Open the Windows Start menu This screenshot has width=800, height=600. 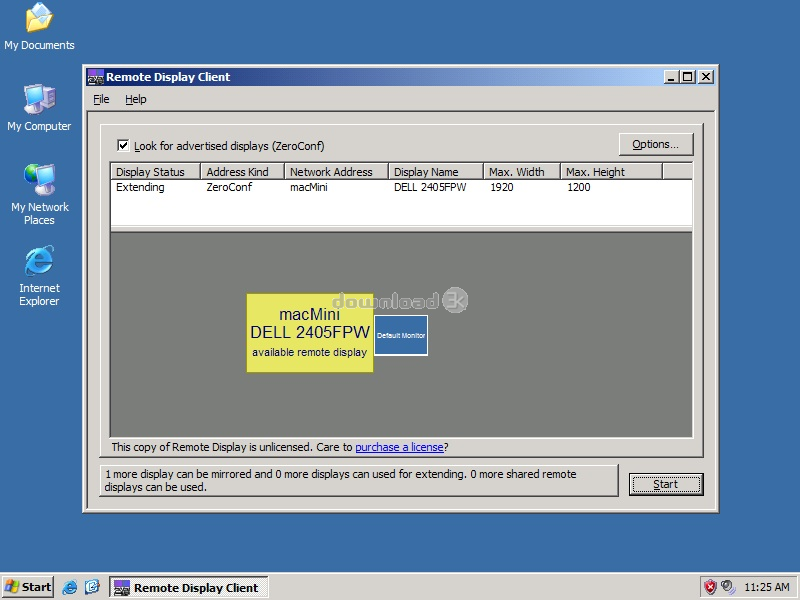point(28,587)
